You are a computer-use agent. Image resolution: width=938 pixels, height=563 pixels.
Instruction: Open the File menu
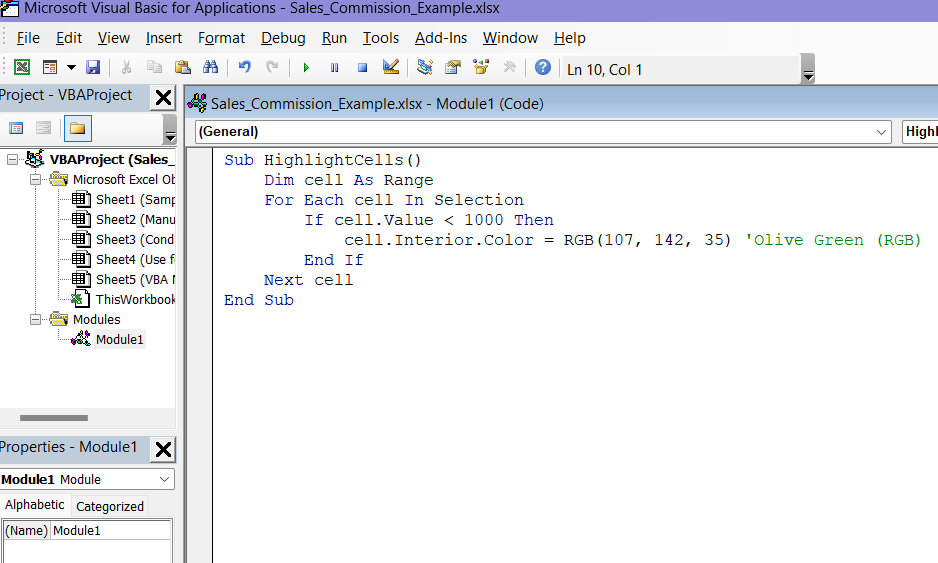point(28,38)
